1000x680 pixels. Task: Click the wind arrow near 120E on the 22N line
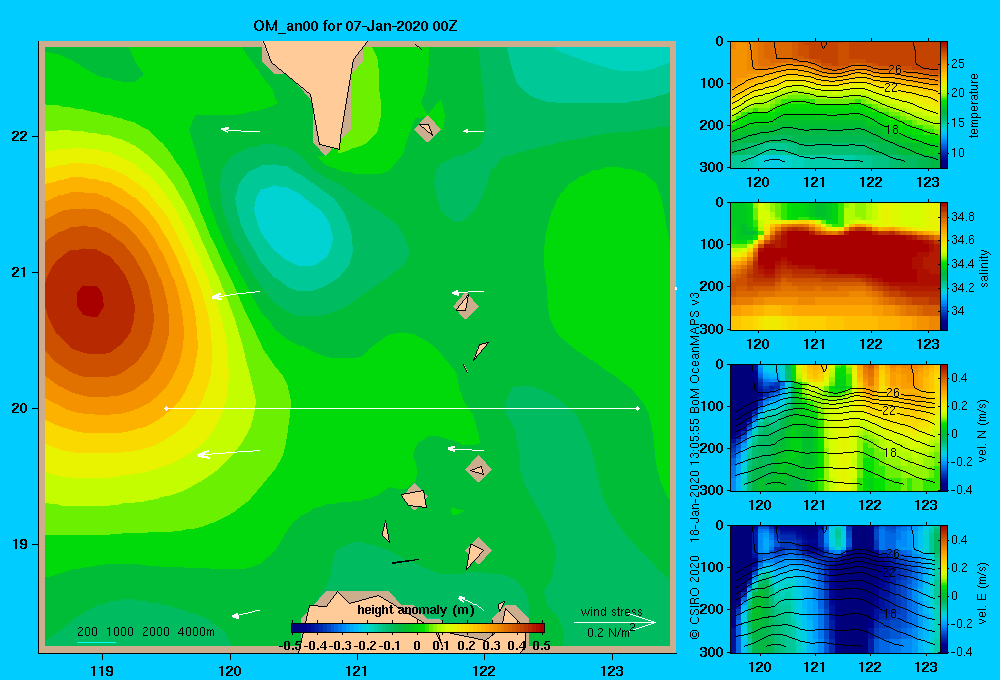pos(240,130)
